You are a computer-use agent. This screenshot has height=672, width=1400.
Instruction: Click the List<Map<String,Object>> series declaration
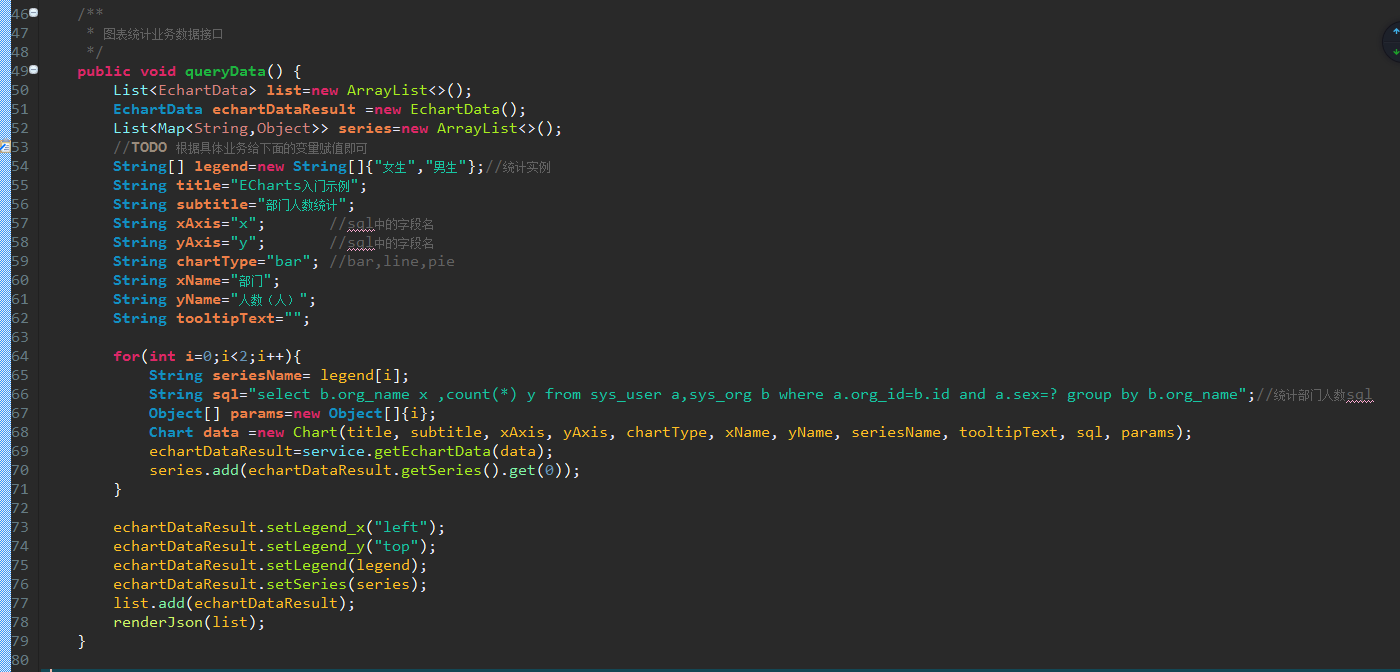tap(337, 128)
